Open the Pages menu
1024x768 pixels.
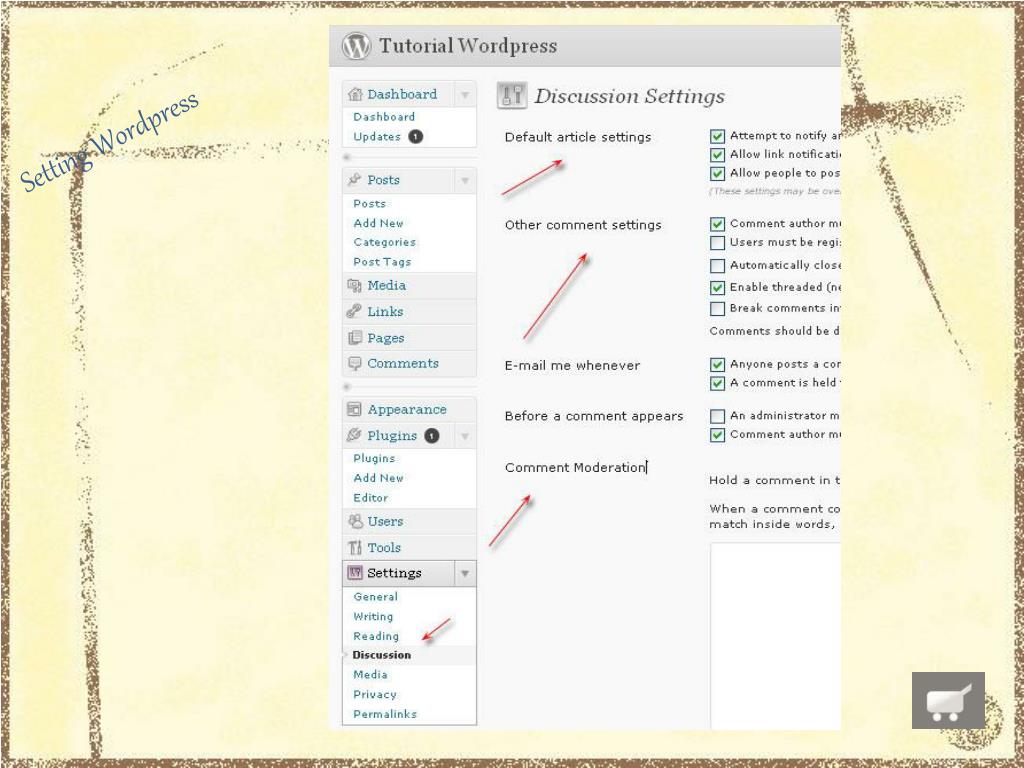tap(385, 338)
